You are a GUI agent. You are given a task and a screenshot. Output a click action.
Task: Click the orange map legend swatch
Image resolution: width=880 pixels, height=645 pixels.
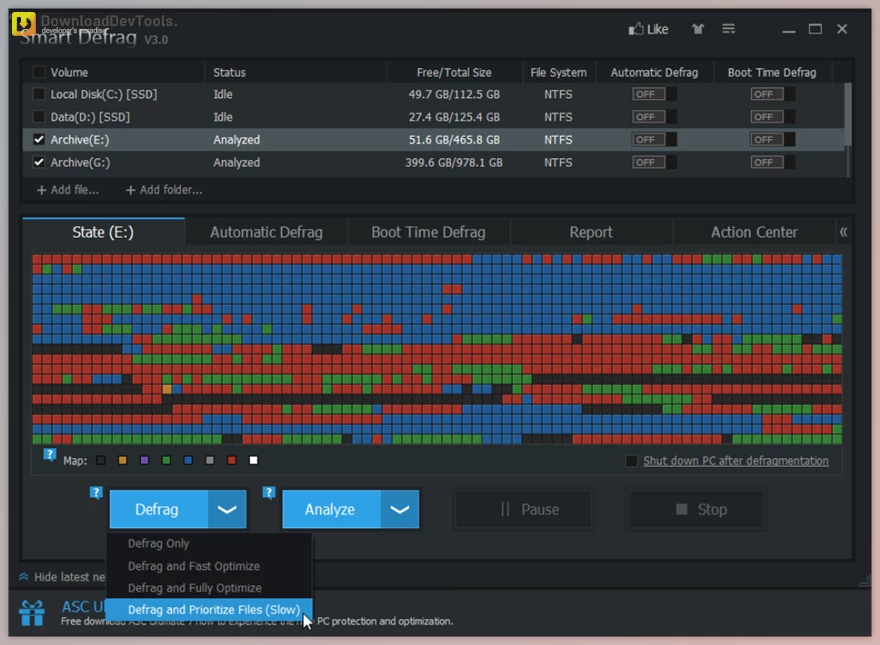tap(122, 460)
